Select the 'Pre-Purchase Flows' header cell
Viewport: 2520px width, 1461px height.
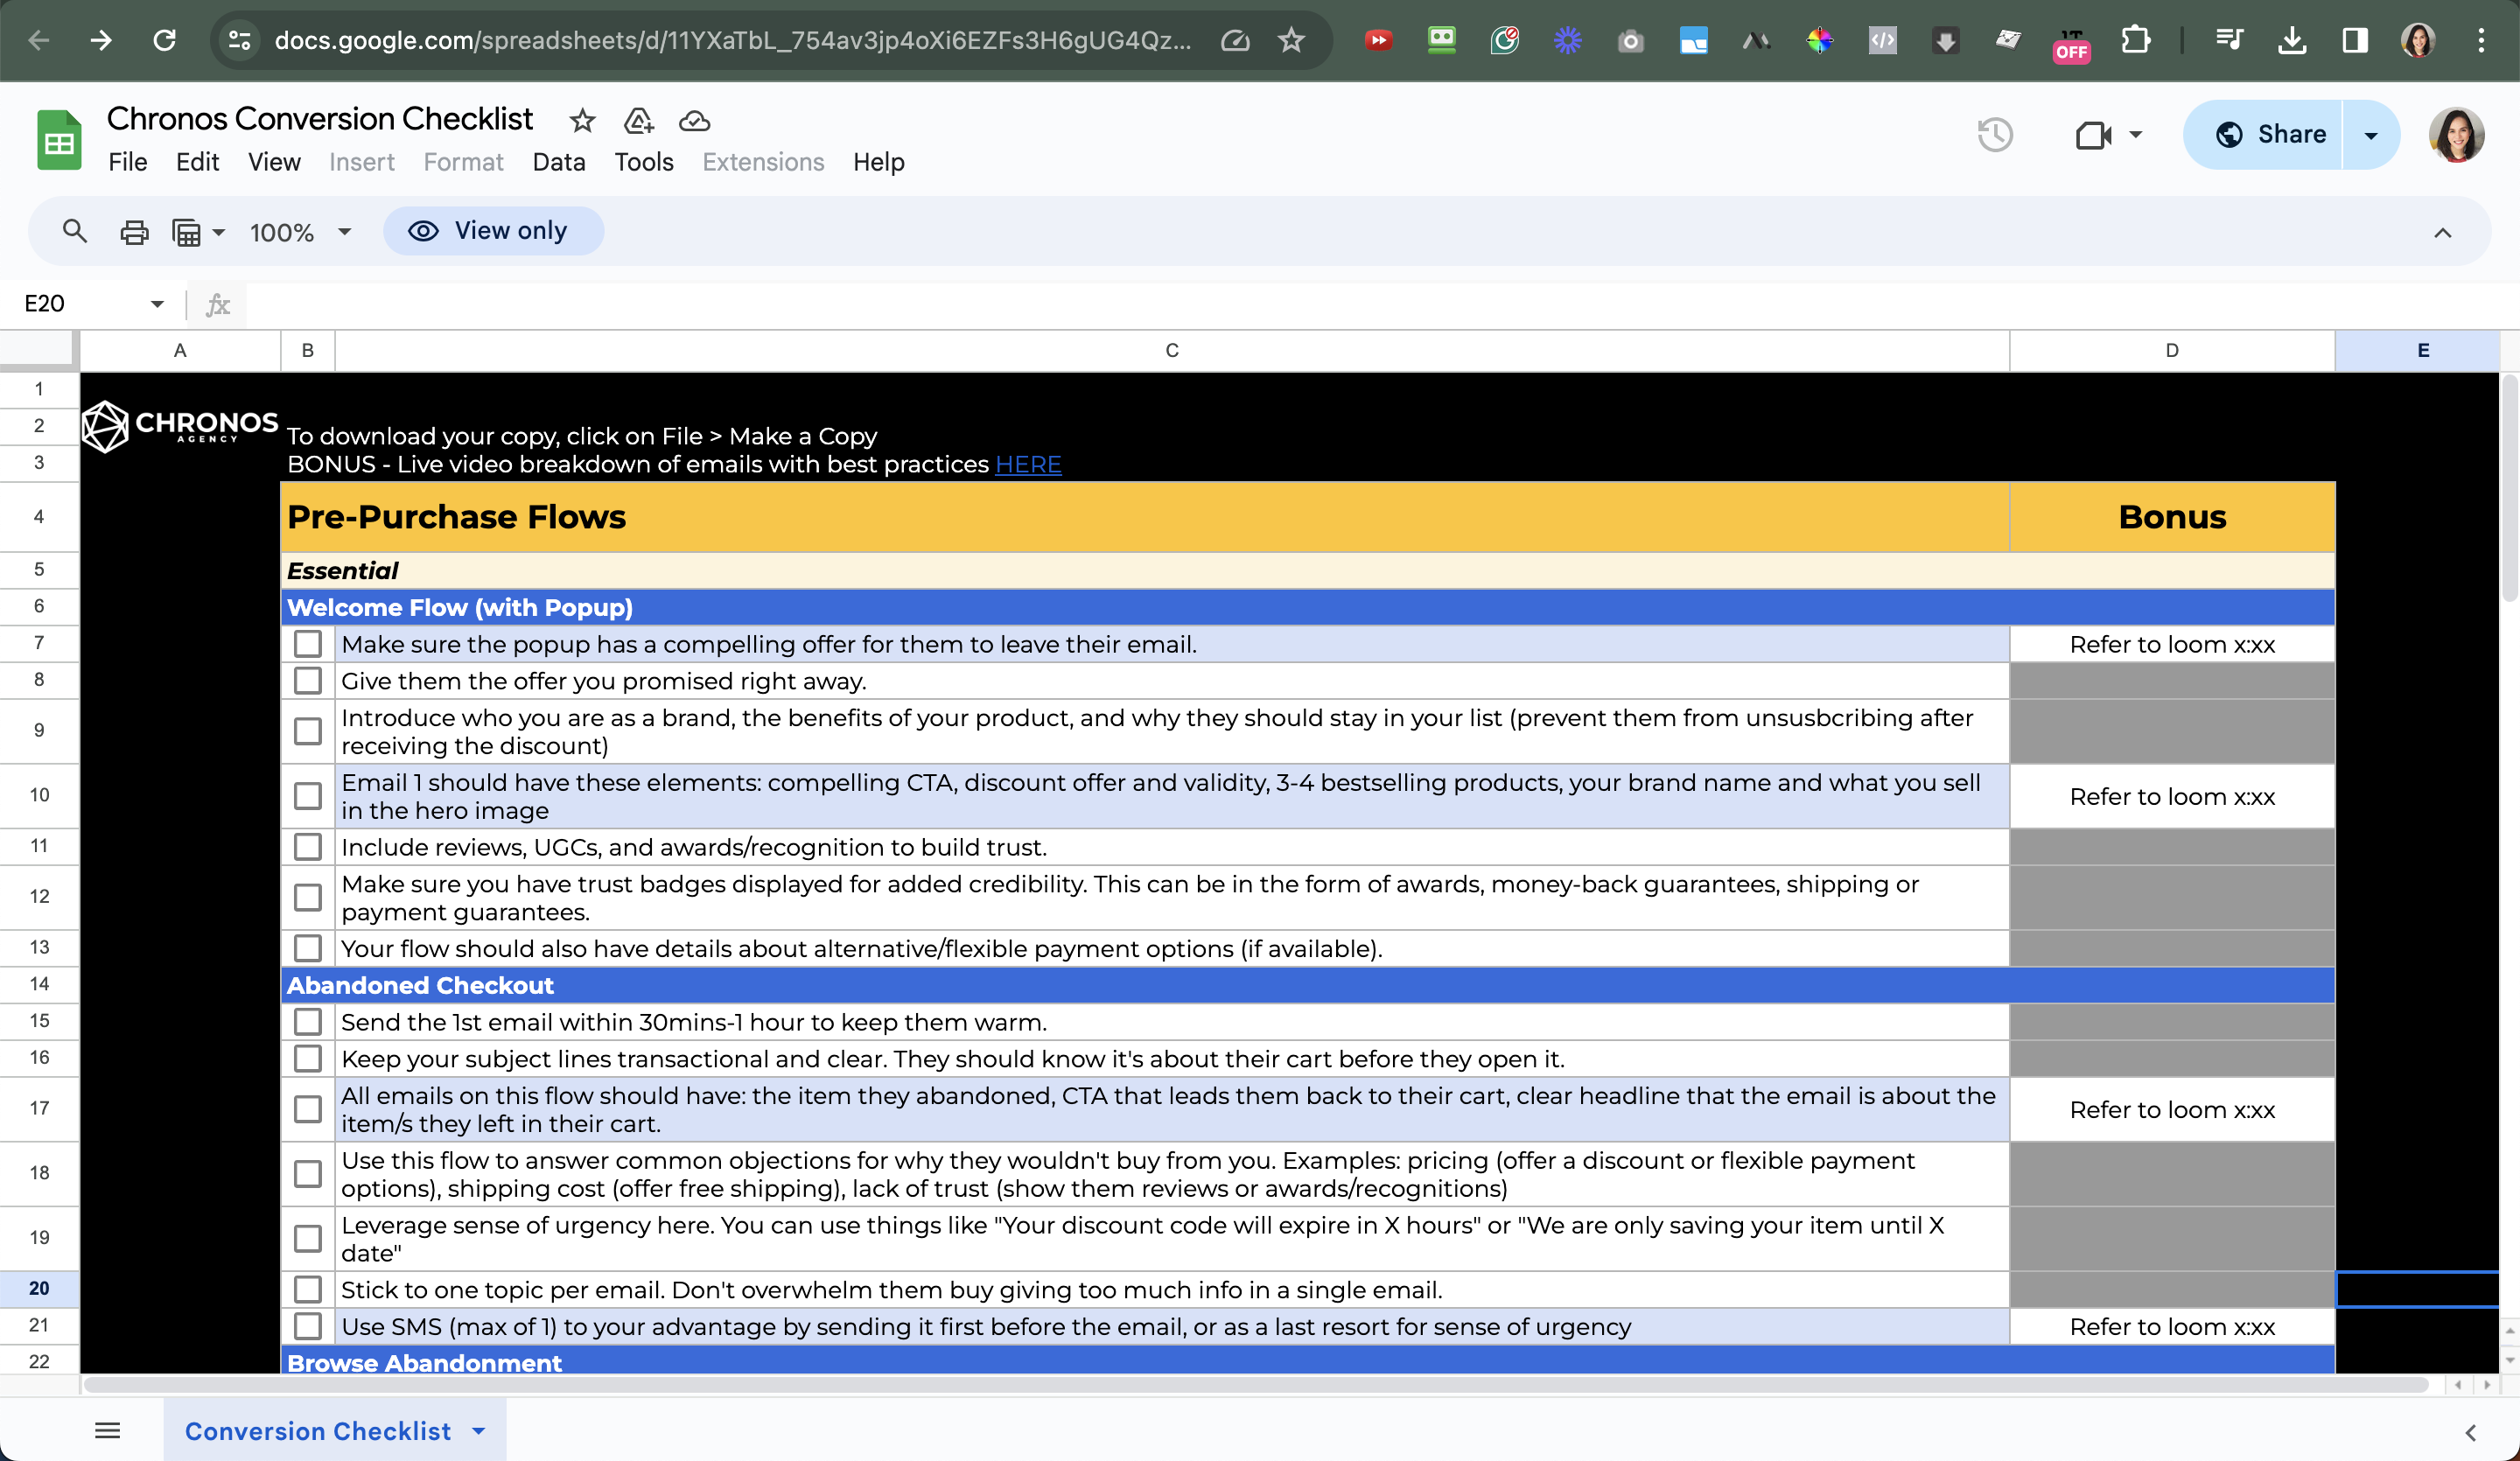1145,517
